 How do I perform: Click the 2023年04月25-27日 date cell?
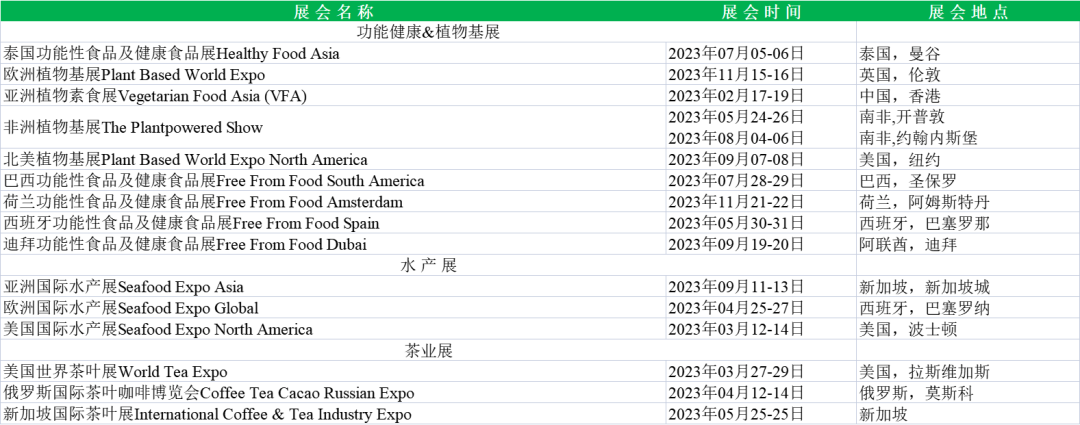pyautogui.click(x=761, y=309)
